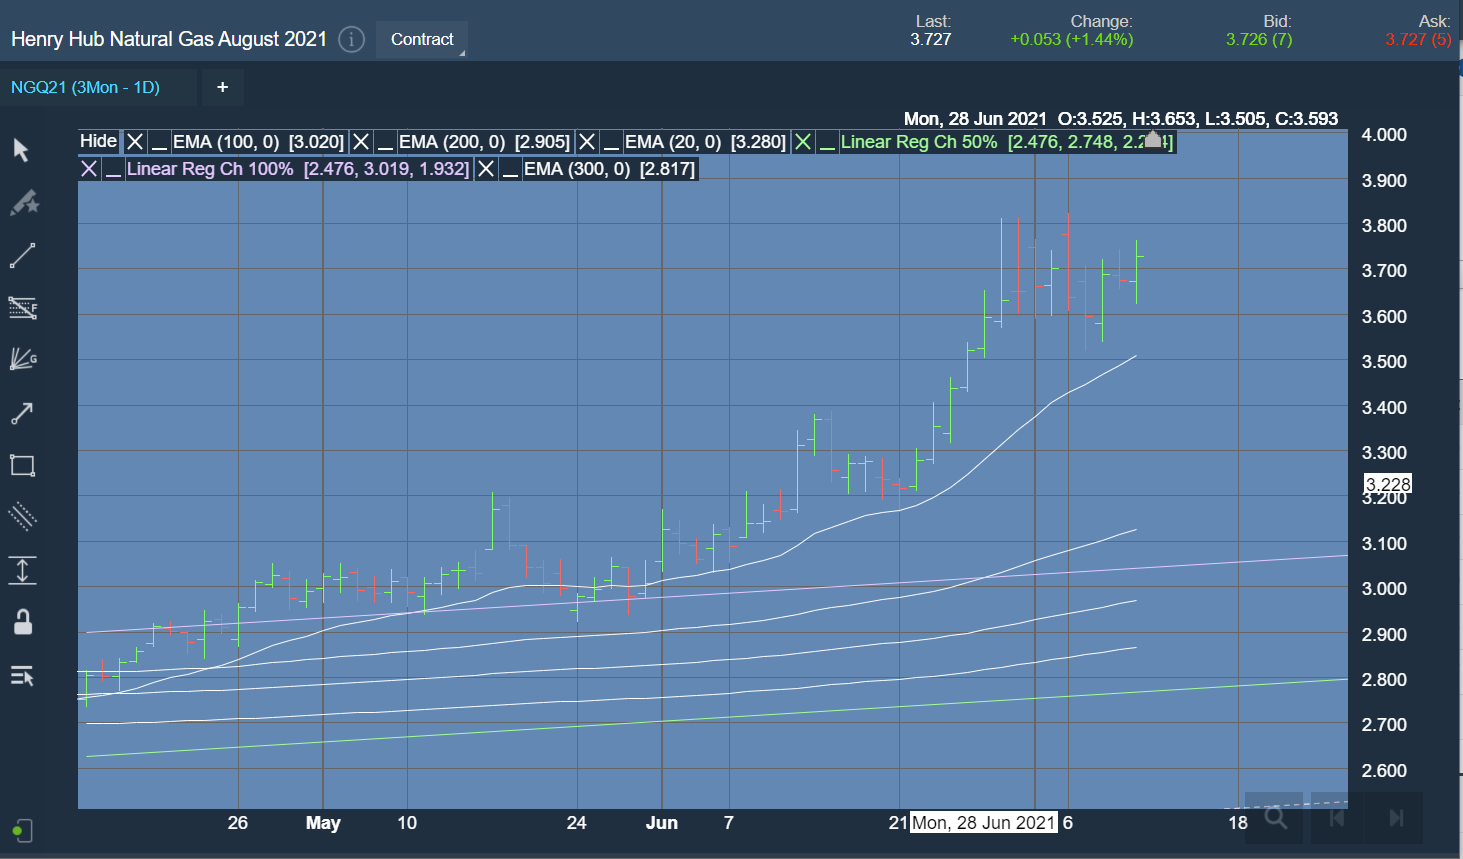The image size is (1463, 859).
Task: Open the drawing objects list tool
Action: point(22,676)
